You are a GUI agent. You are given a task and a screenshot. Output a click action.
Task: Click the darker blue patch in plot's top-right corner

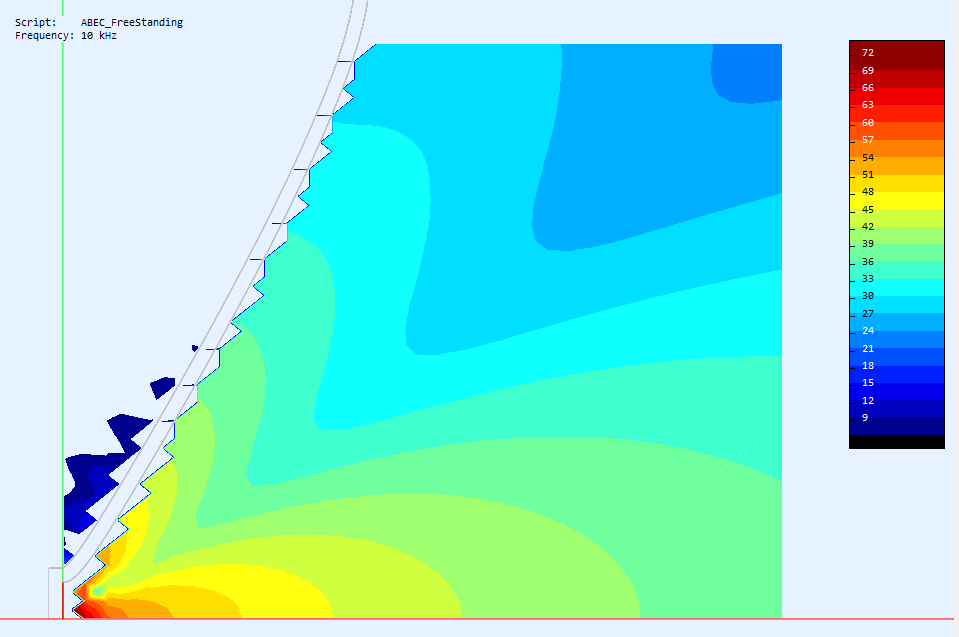749,72
